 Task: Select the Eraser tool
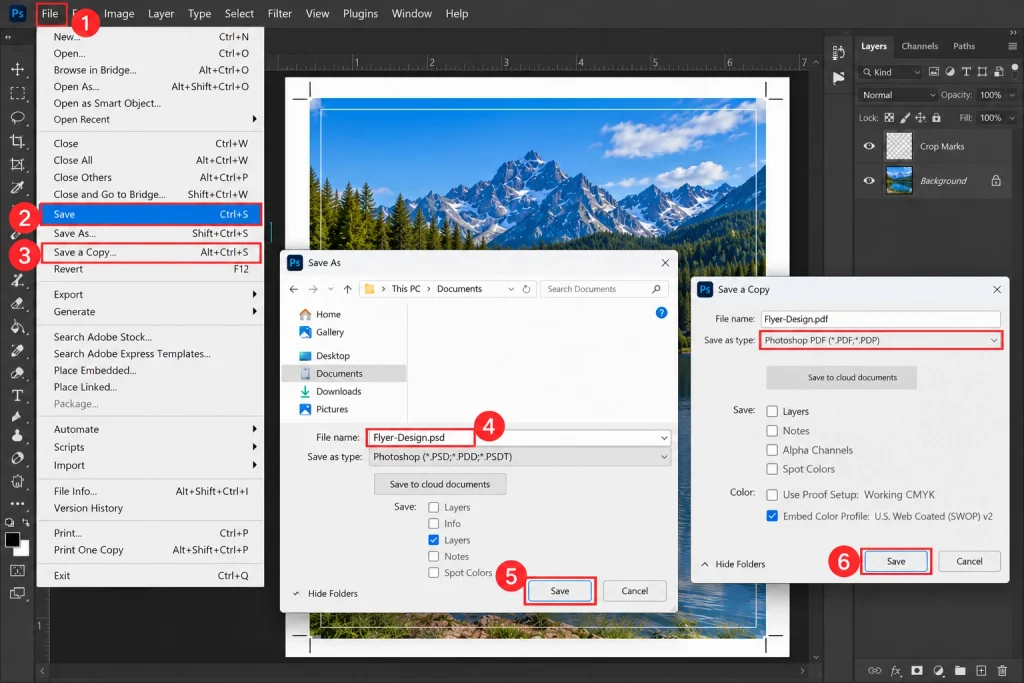click(x=18, y=304)
